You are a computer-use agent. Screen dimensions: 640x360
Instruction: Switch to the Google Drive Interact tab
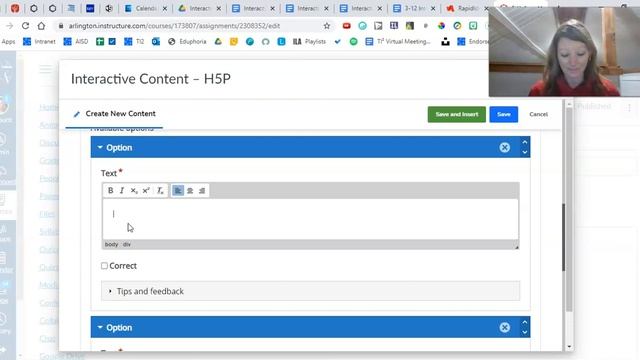point(199,8)
